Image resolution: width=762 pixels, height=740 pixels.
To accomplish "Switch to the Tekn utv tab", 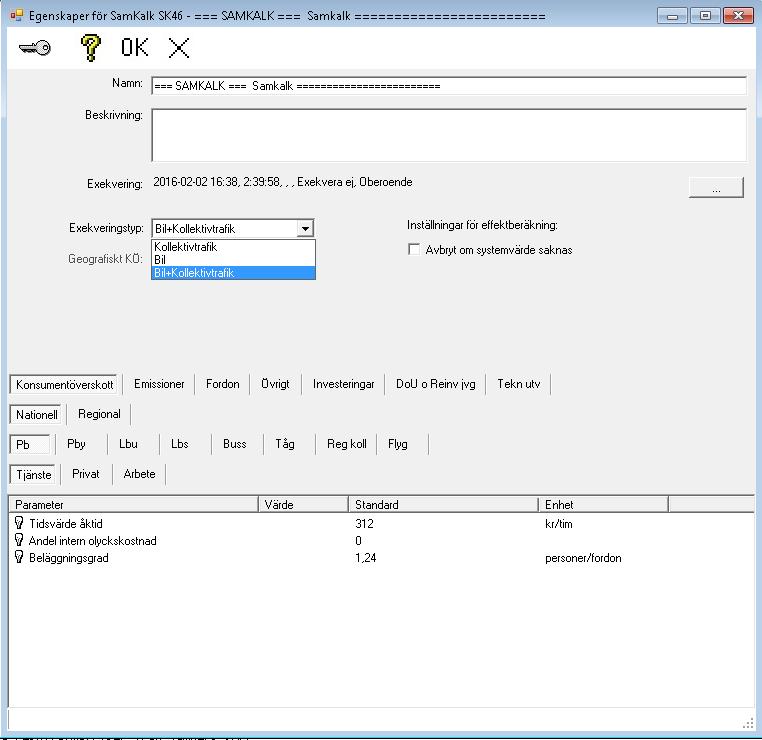I will (x=519, y=384).
